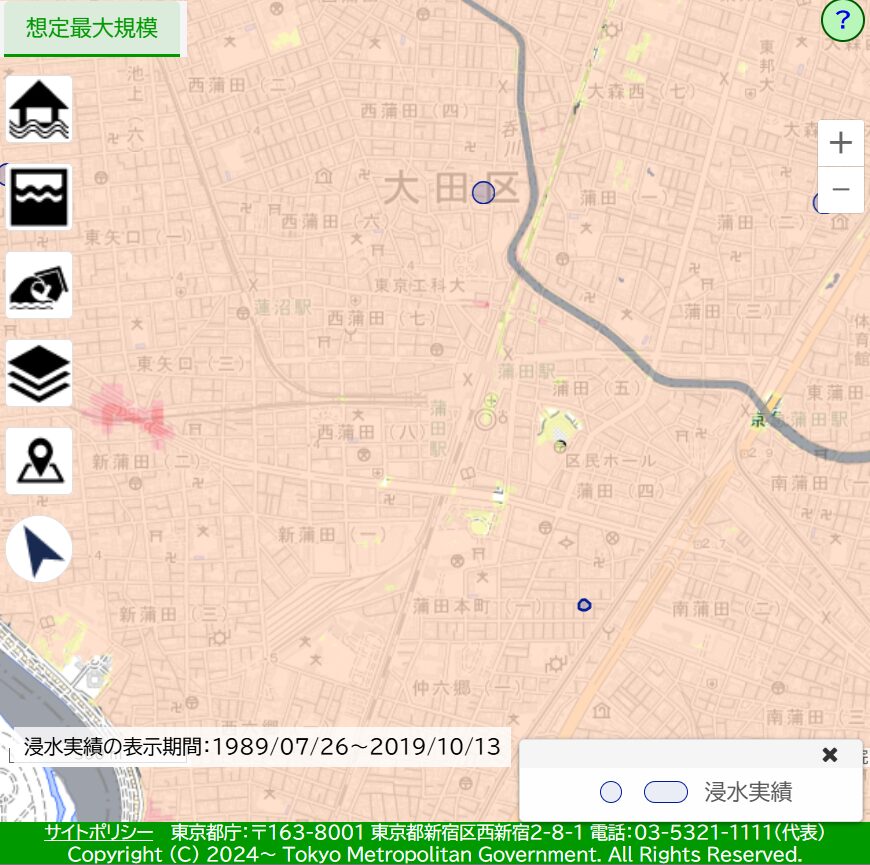The height and width of the screenshot is (865, 870).
Task: Click the 蒲田駅 station label on map
Action: 526,370
